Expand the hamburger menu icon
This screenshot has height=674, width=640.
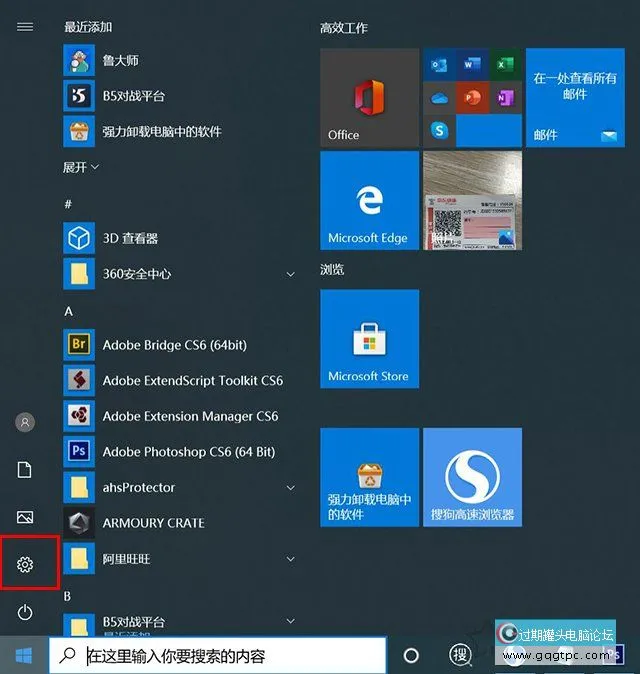[25, 27]
